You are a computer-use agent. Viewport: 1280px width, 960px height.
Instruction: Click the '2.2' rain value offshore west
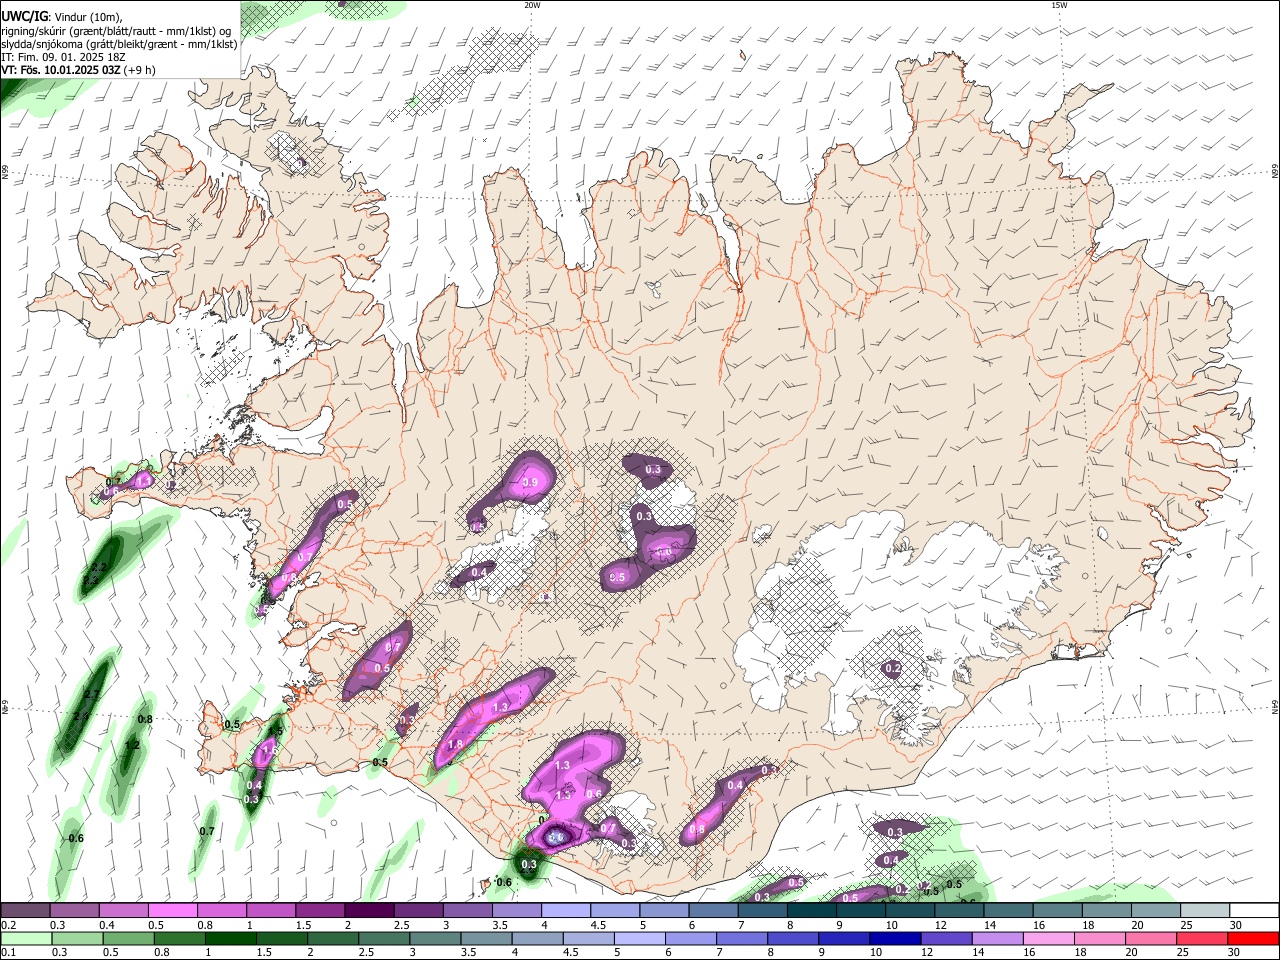pyautogui.click(x=98, y=567)
